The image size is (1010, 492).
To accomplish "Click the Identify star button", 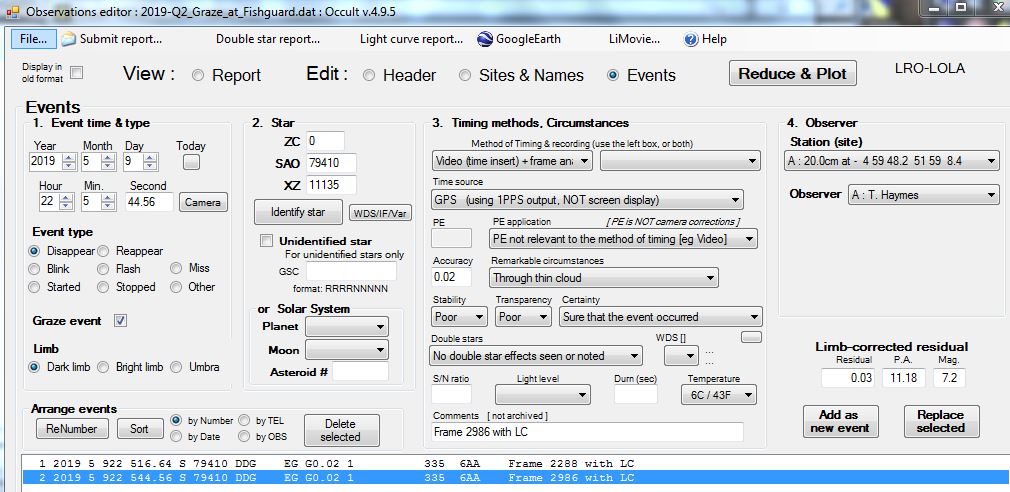I will [297, 212].
